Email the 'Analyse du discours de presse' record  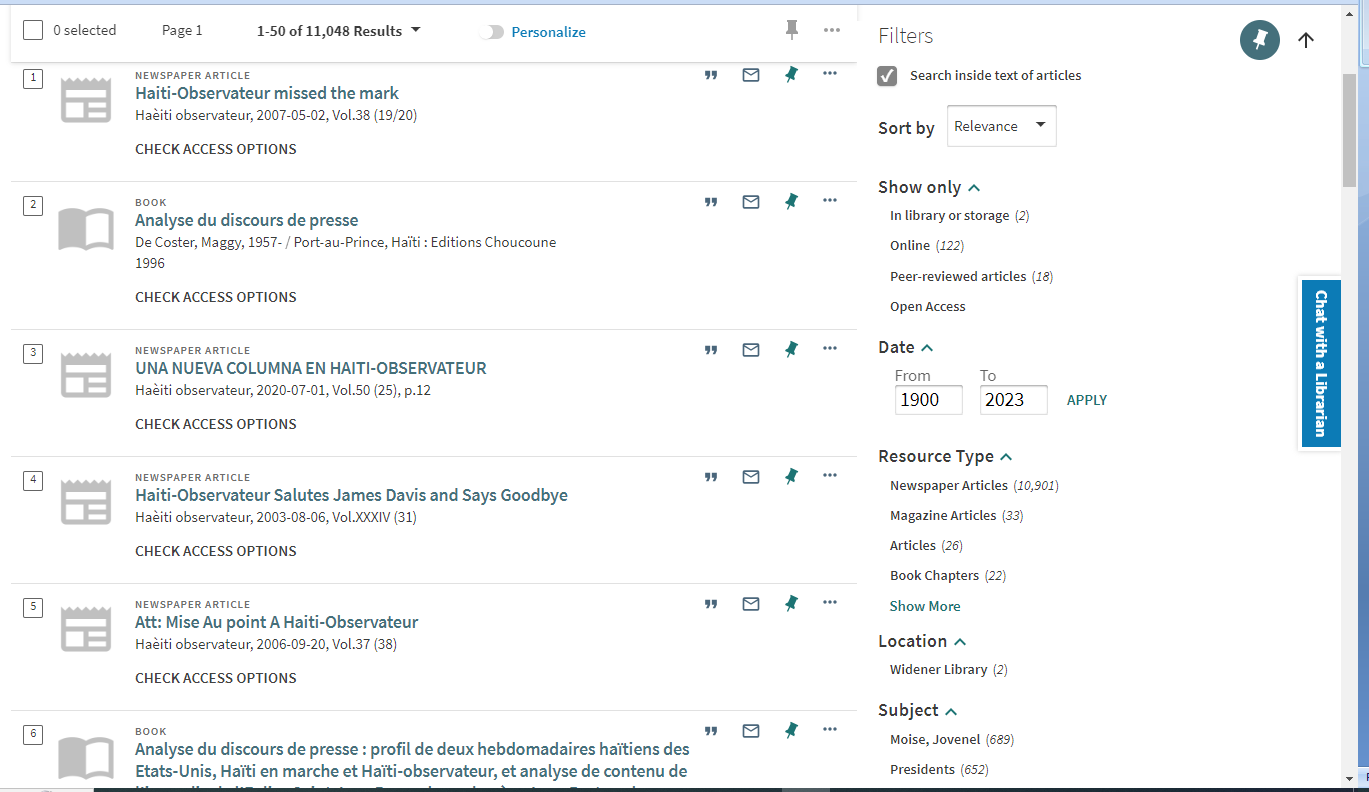[751, 202]
